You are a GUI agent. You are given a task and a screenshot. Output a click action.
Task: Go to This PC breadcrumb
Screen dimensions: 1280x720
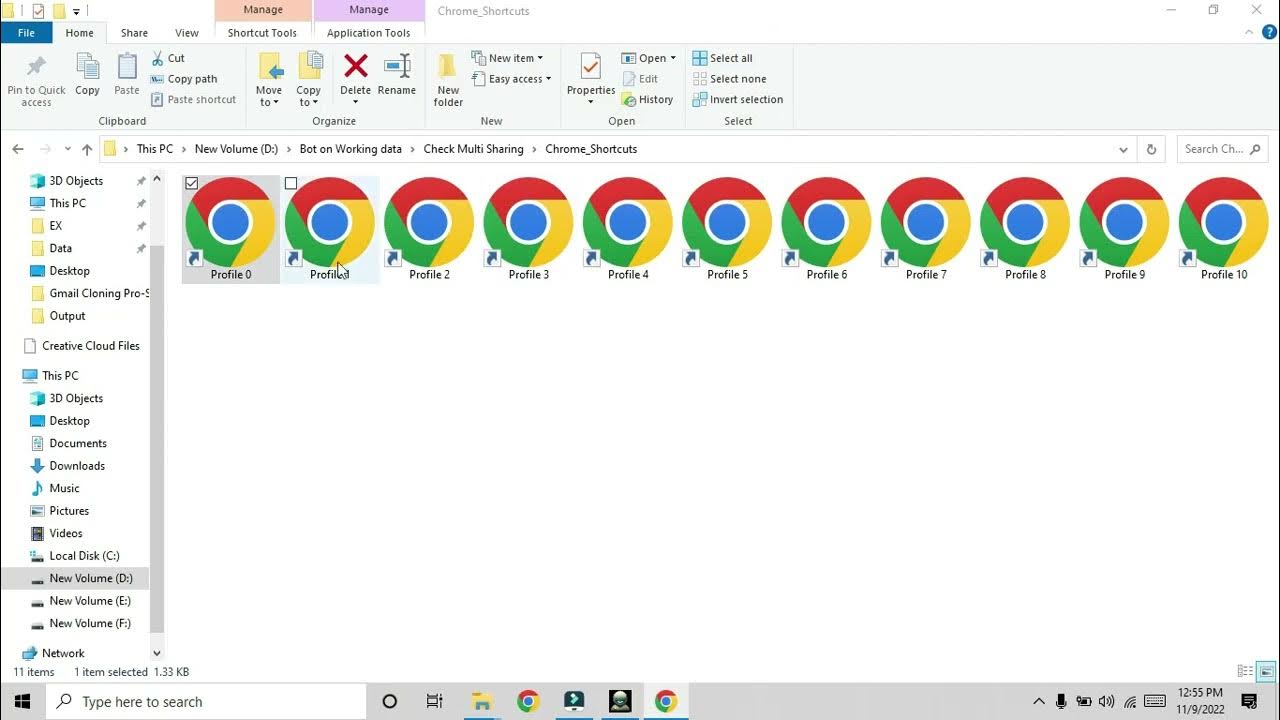pyautogui.click(x=155, y=149)
